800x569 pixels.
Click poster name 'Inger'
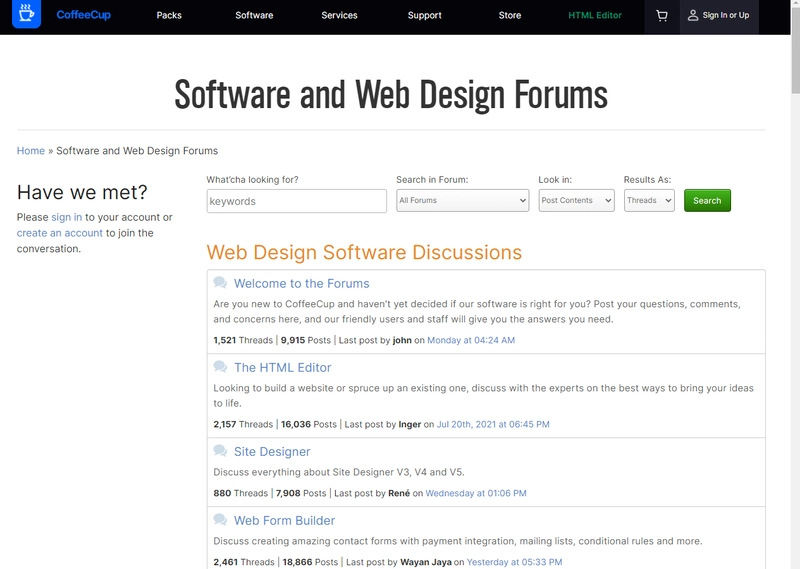coord(410,424)
